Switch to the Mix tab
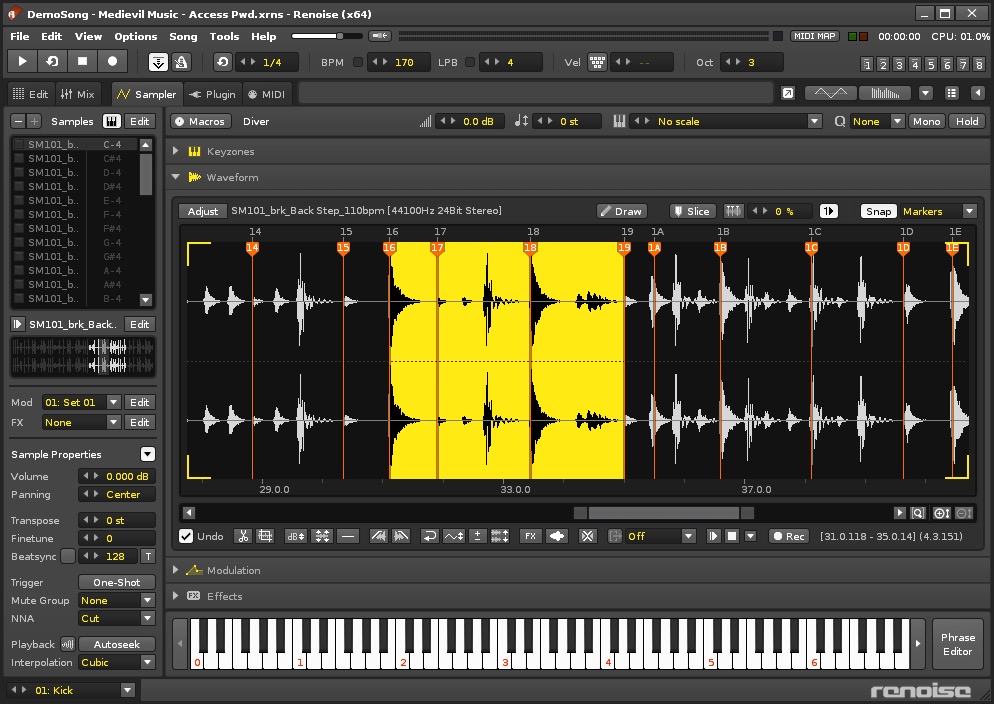 tap(77, 94)
